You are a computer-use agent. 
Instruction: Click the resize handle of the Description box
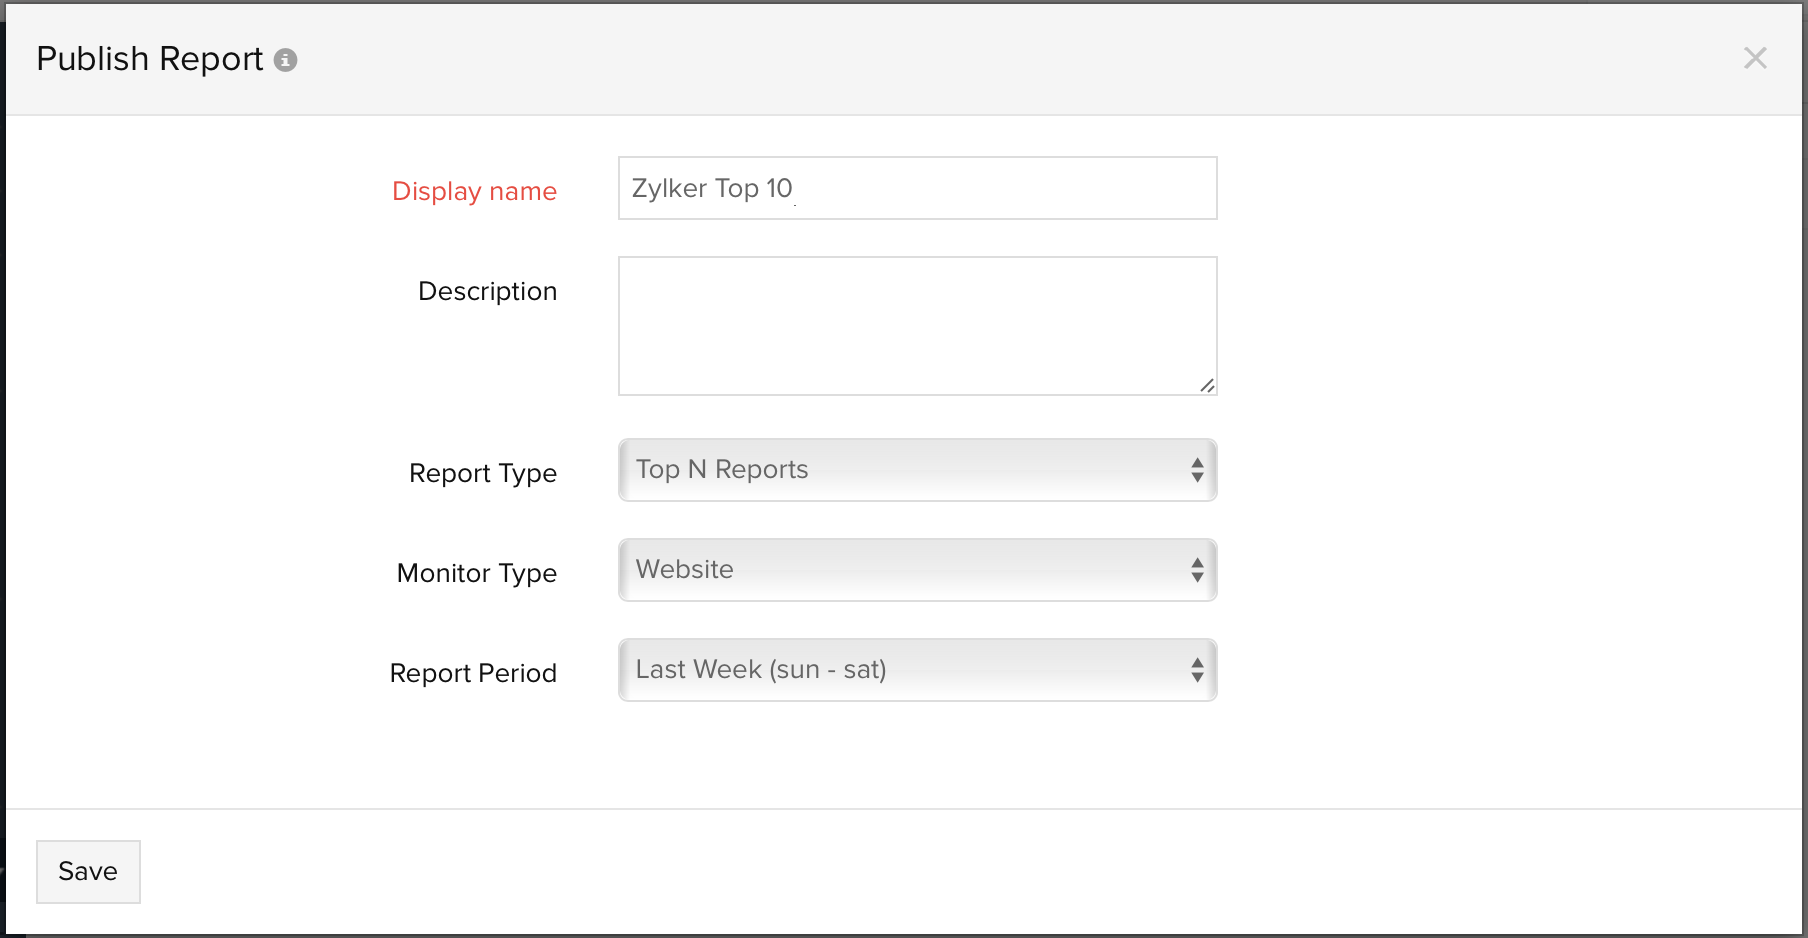click(1208, 387)
